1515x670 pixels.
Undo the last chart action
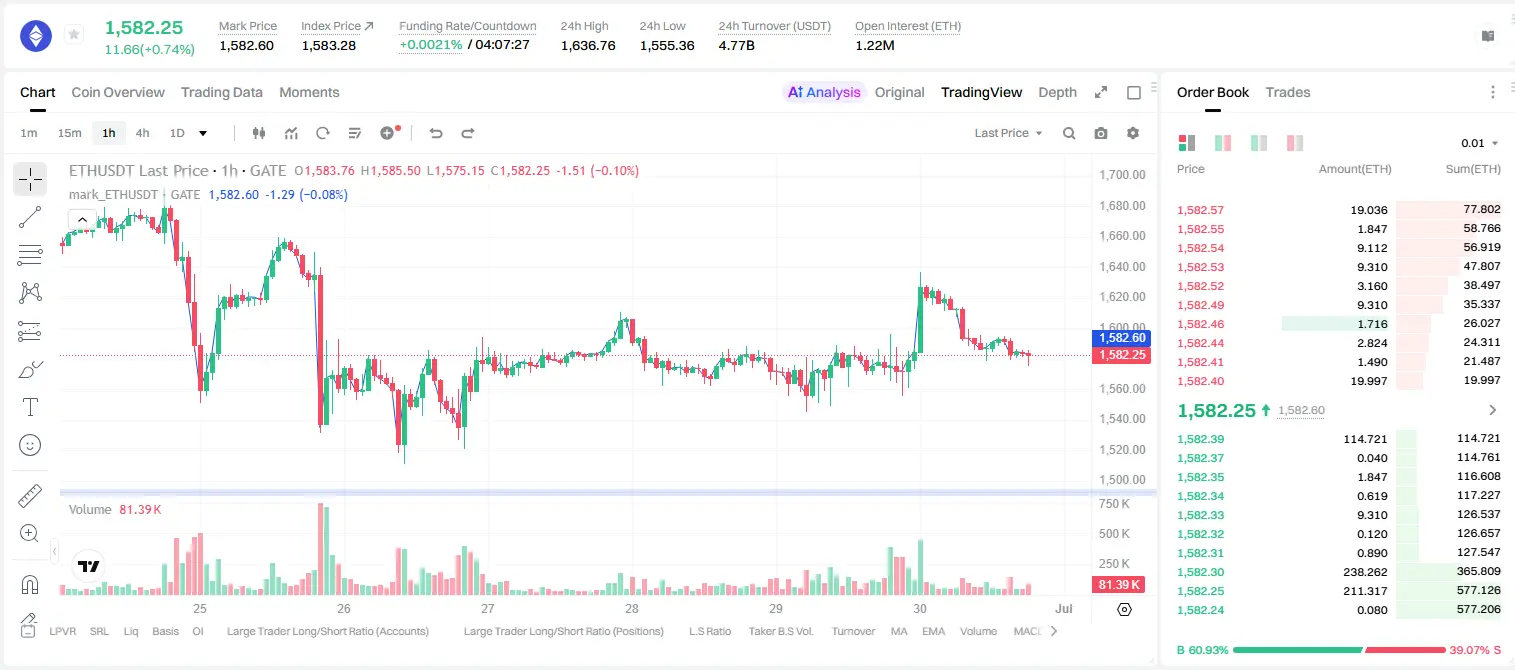436,133
